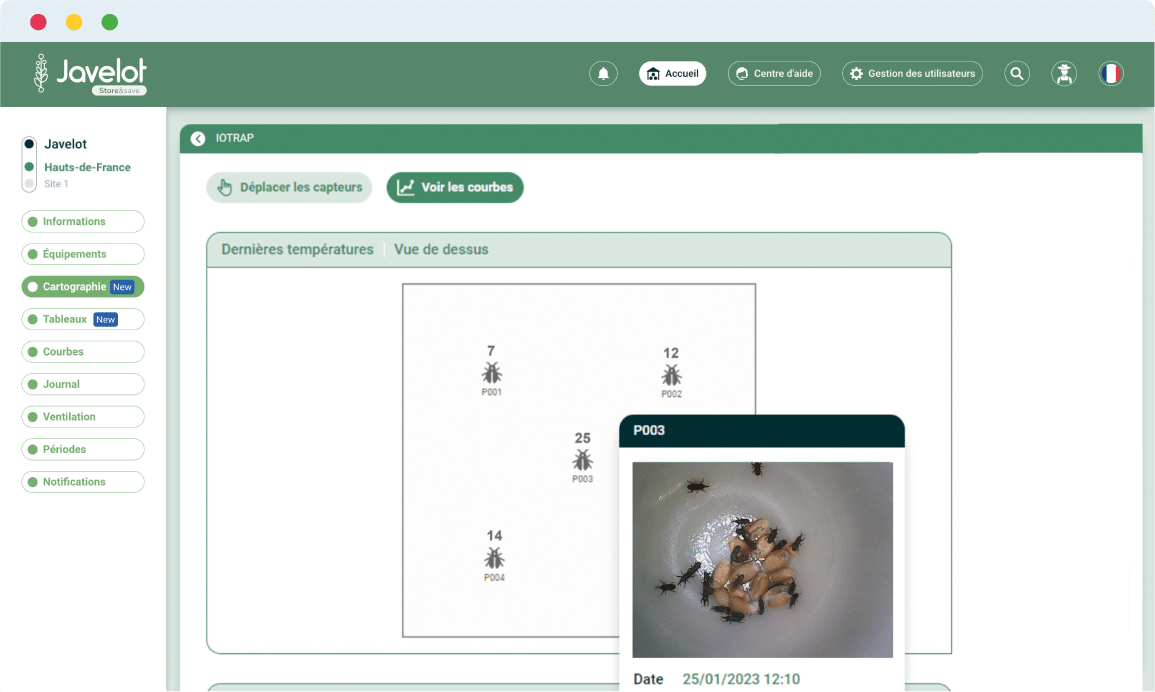
Task: Click the Date label in popup
Action: [648, 679]
